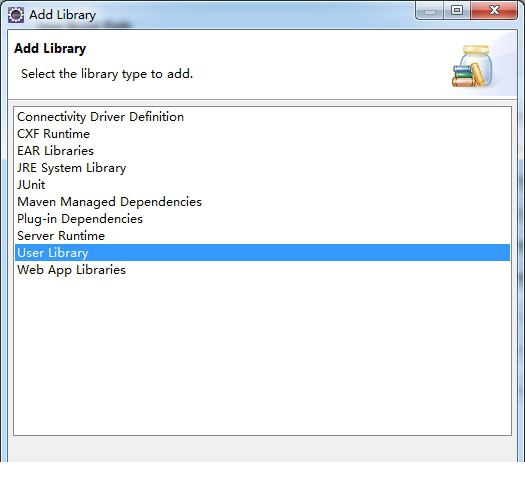
Task: Click empty area of the library list
Action: (262, 356)
